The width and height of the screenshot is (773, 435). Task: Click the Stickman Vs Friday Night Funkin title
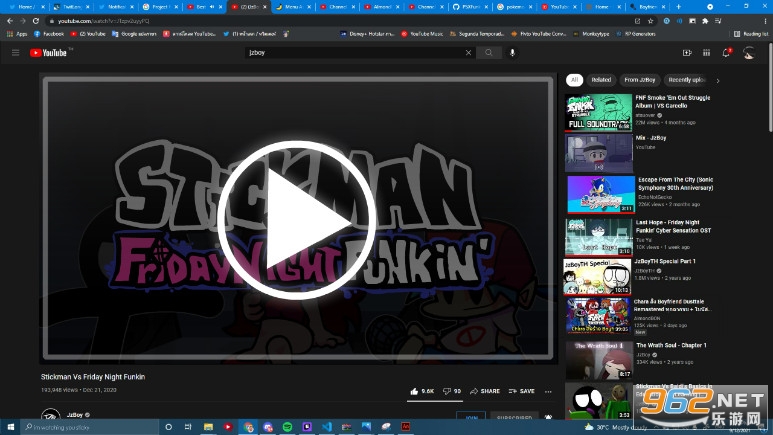click(x=93, y=377)
